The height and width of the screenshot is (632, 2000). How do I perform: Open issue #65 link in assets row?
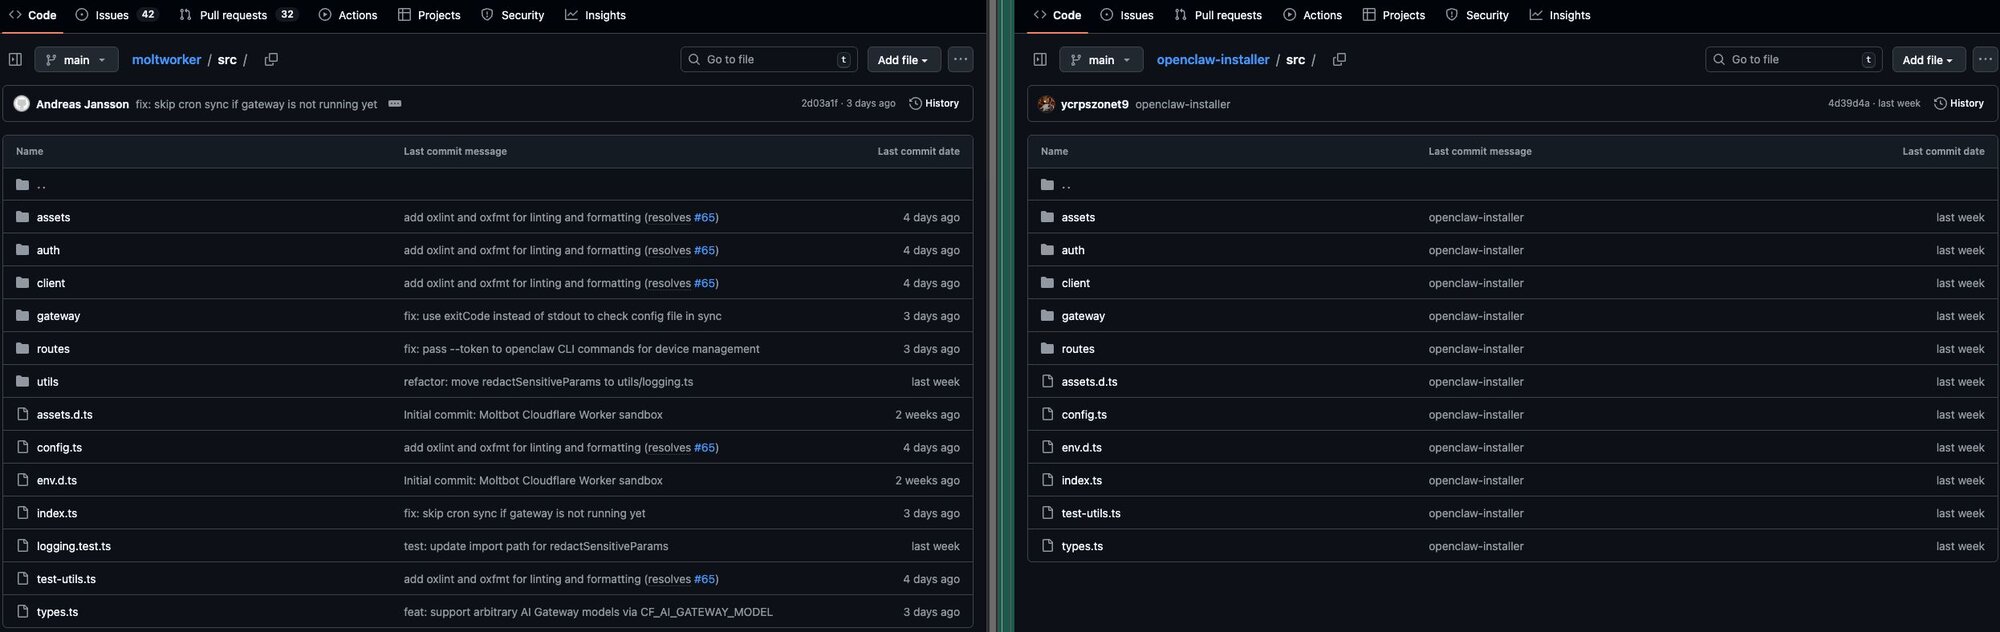(704, 217)
